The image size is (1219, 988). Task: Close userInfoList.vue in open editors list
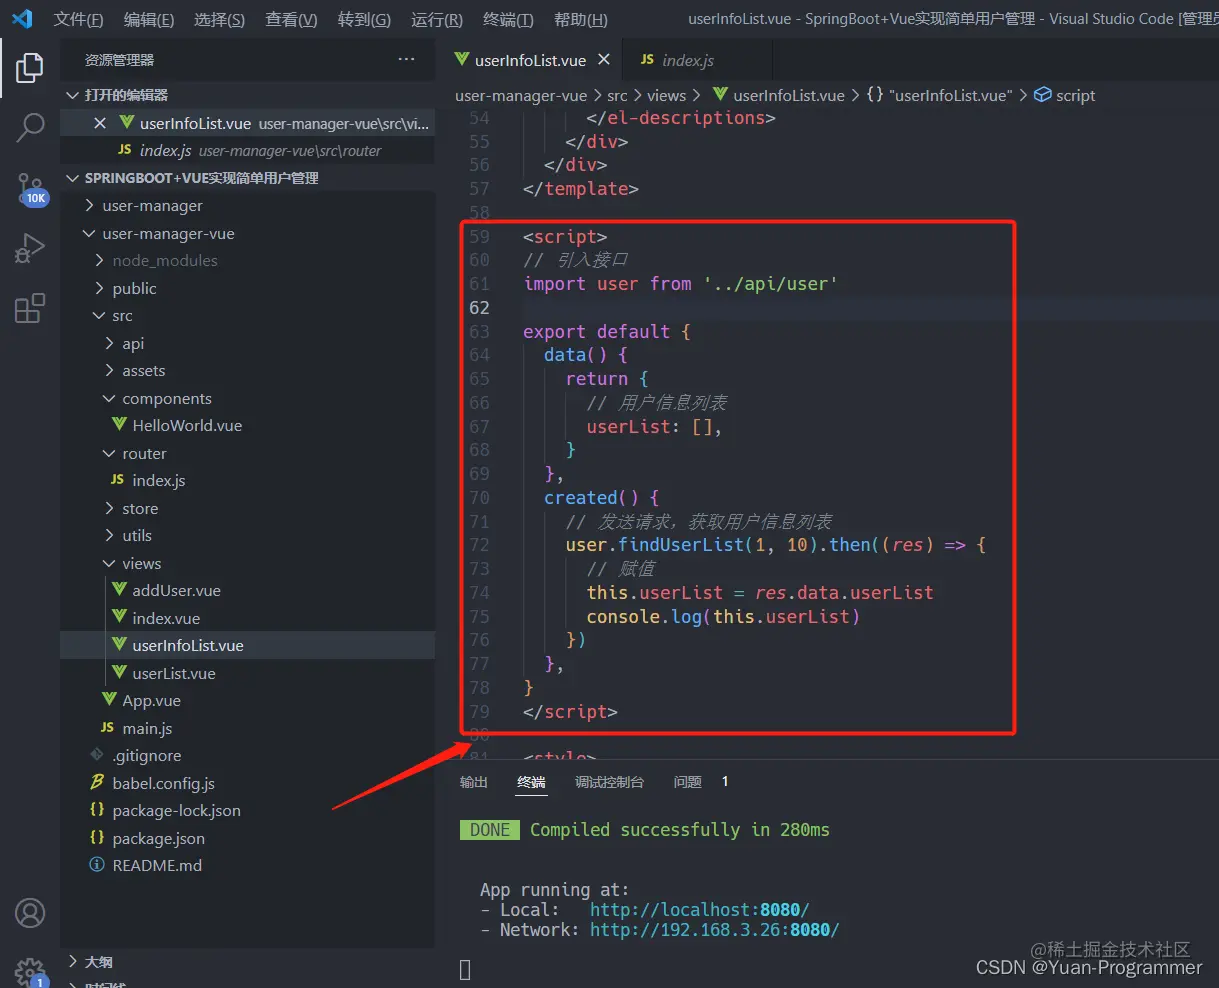(x=99, y=123)
